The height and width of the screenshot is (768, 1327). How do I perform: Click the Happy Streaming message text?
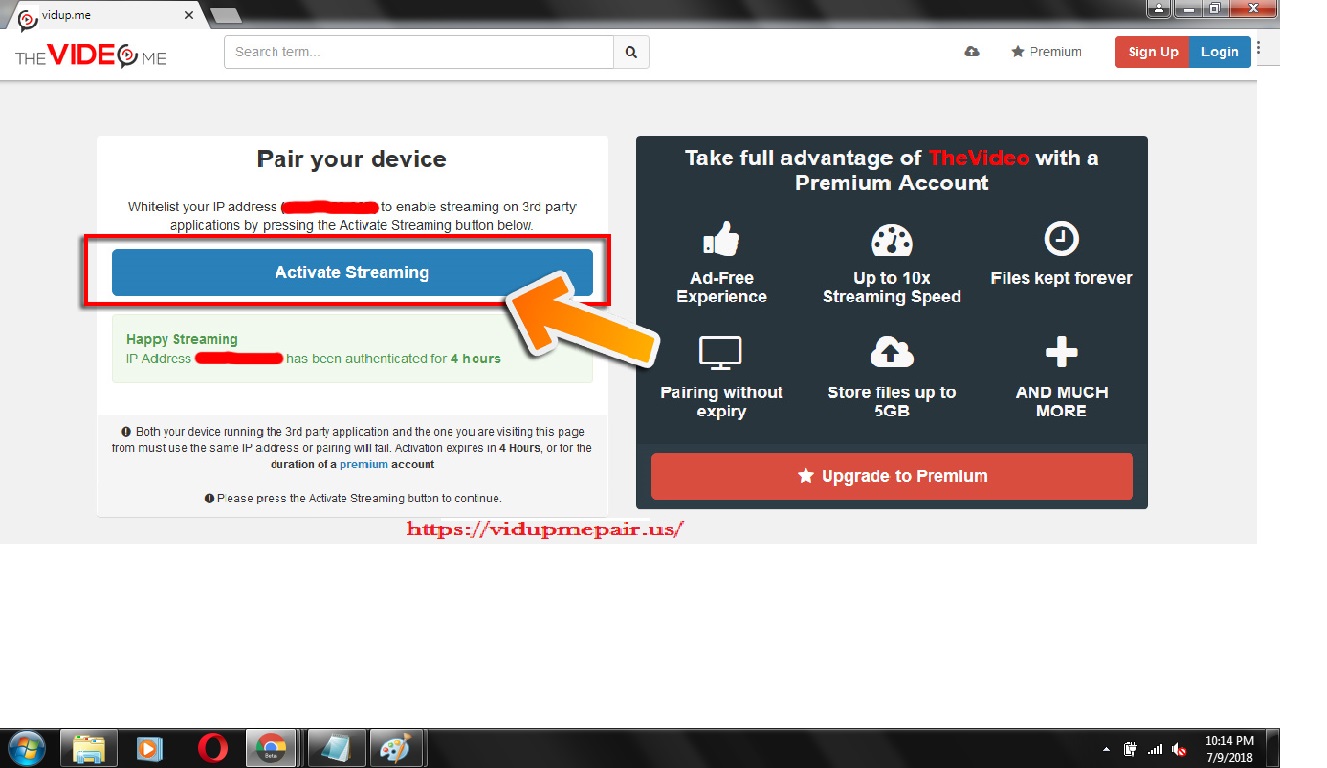tap(182, 339)
